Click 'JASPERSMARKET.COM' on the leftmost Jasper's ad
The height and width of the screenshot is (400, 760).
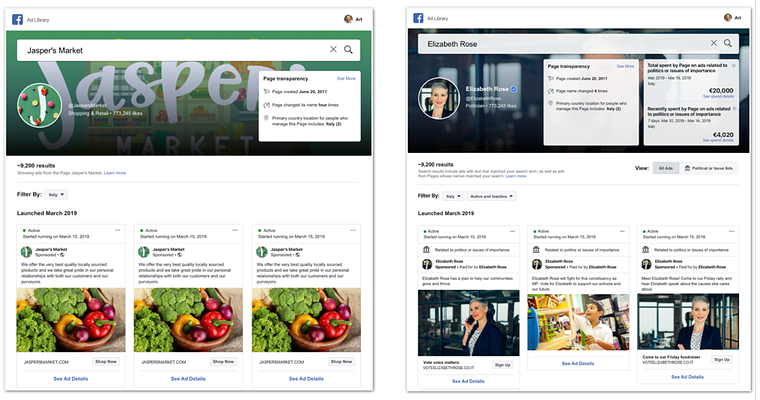click(47, 362)
